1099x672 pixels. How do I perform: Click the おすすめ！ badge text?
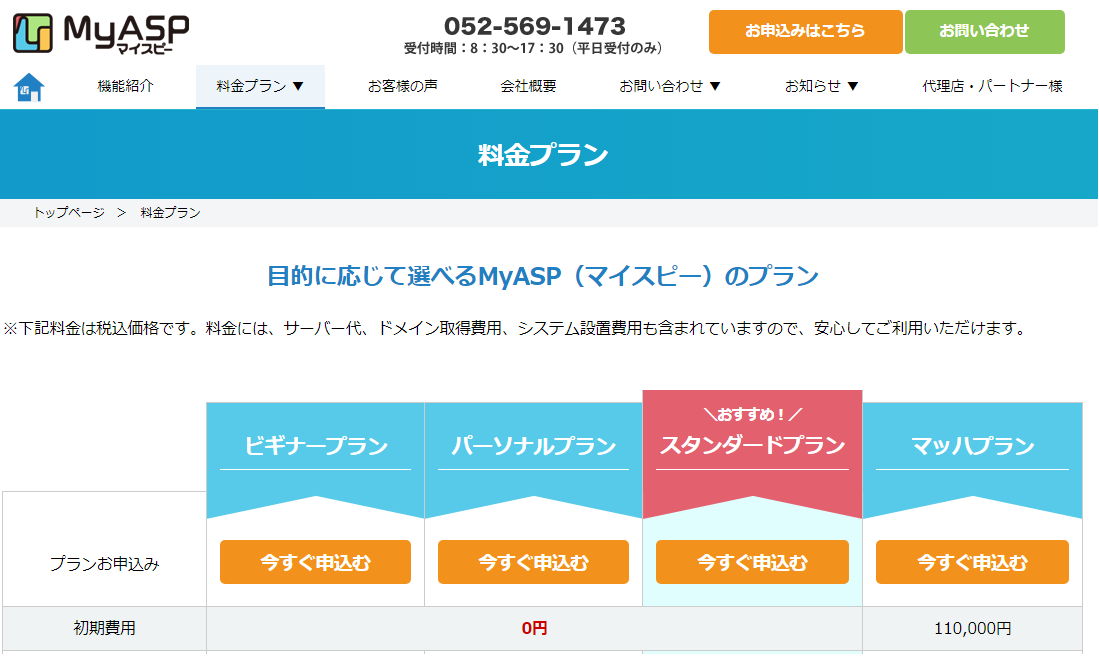coord(752,415)
